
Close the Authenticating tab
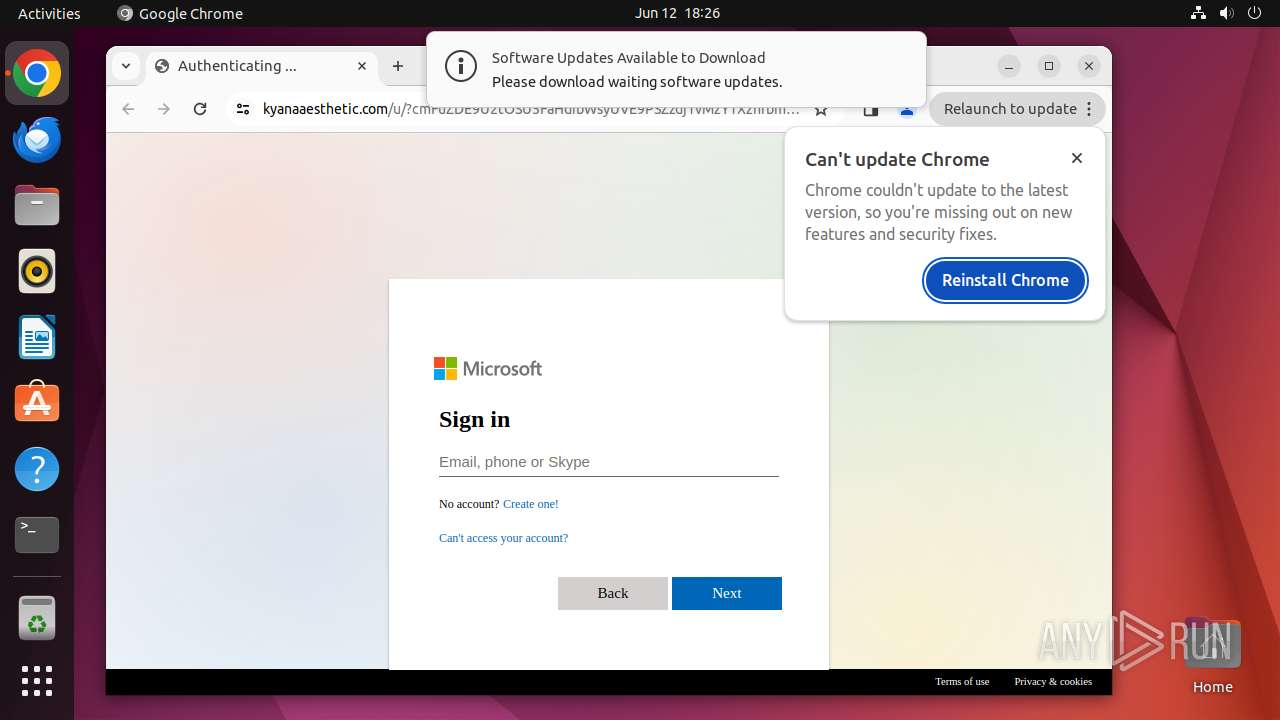[x=362, y=66]
